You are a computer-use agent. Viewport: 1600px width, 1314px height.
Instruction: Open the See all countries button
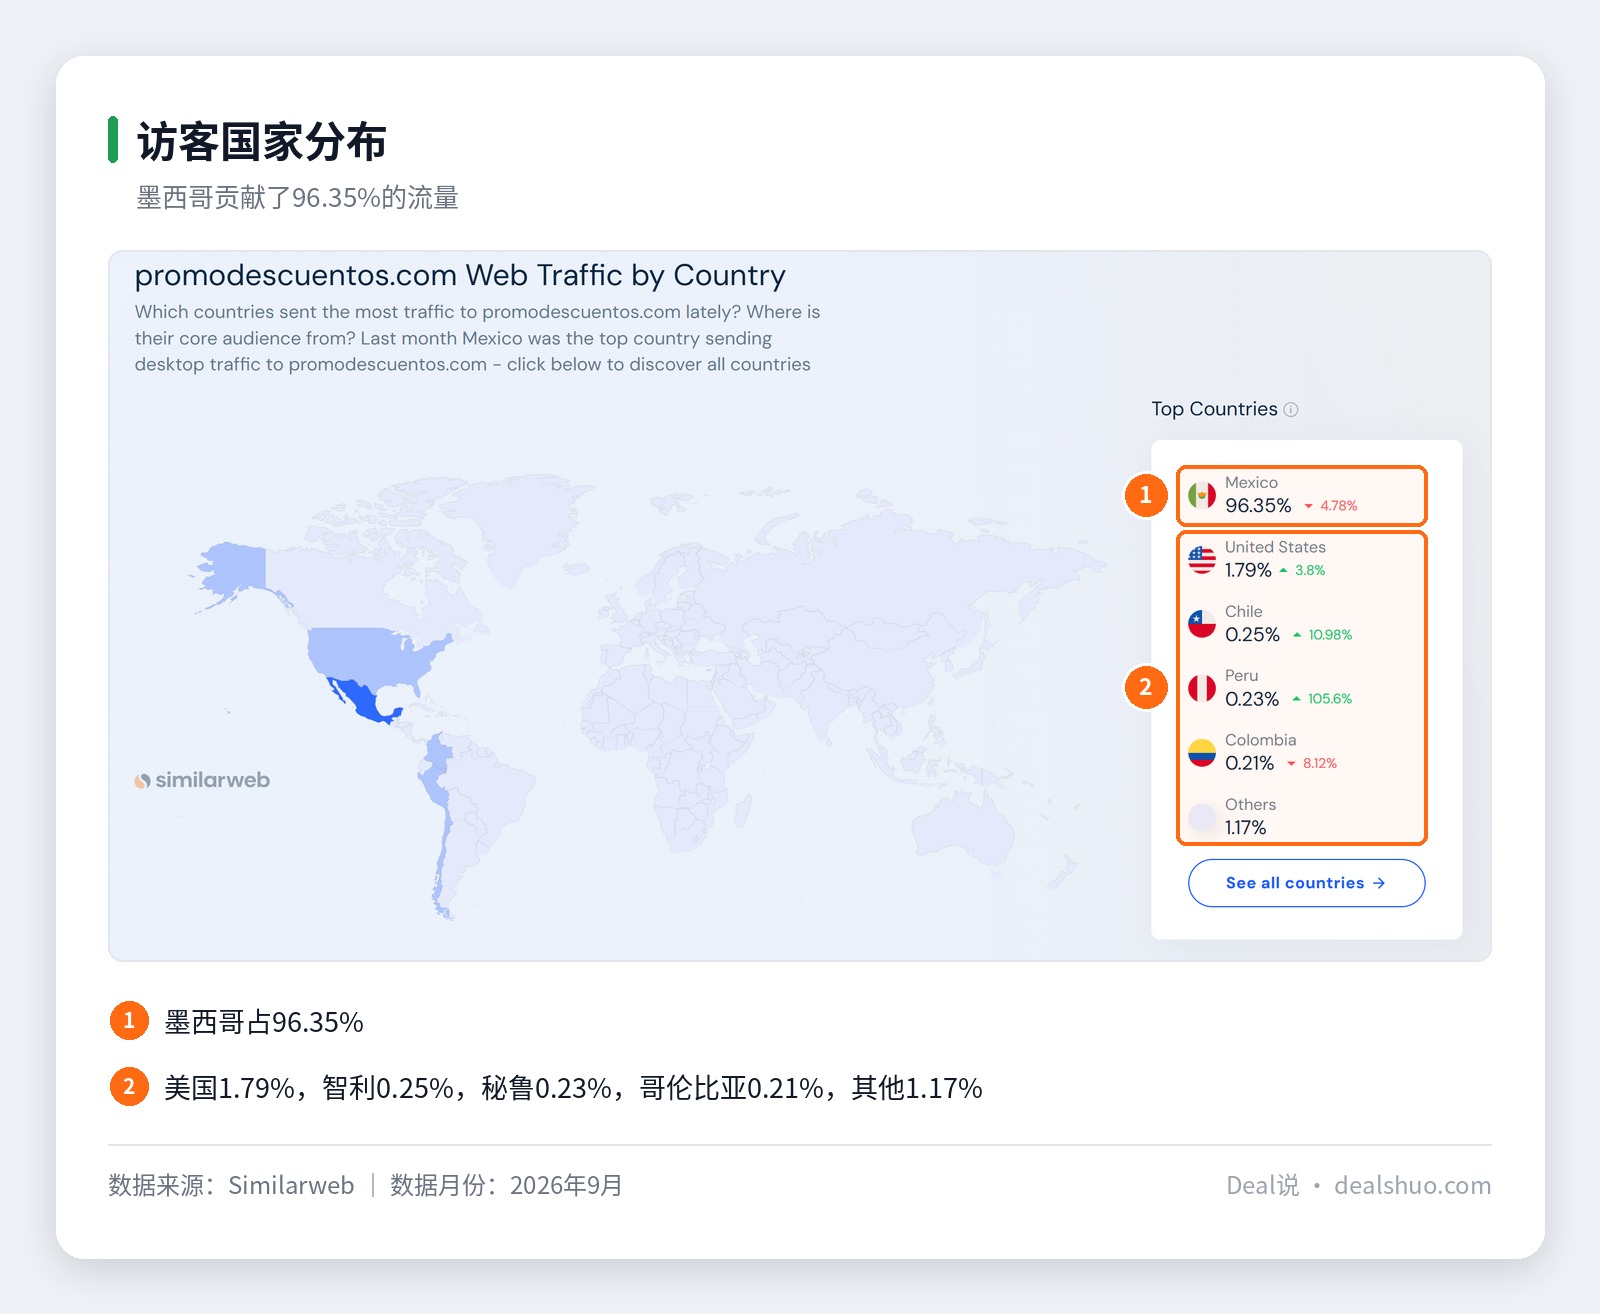click(x=1306, y=883)
